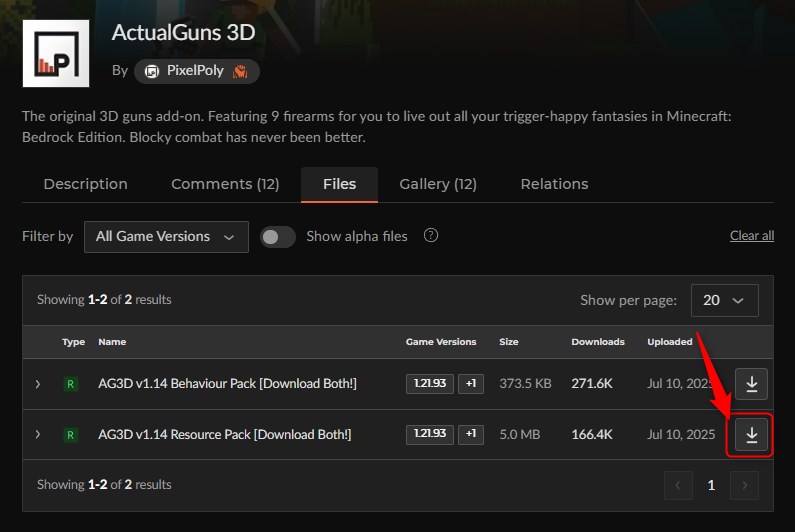Click the R release badge on Behaviour Pack
The width and height of the screenshot is (795, 532).
click(x=70, y=384)
